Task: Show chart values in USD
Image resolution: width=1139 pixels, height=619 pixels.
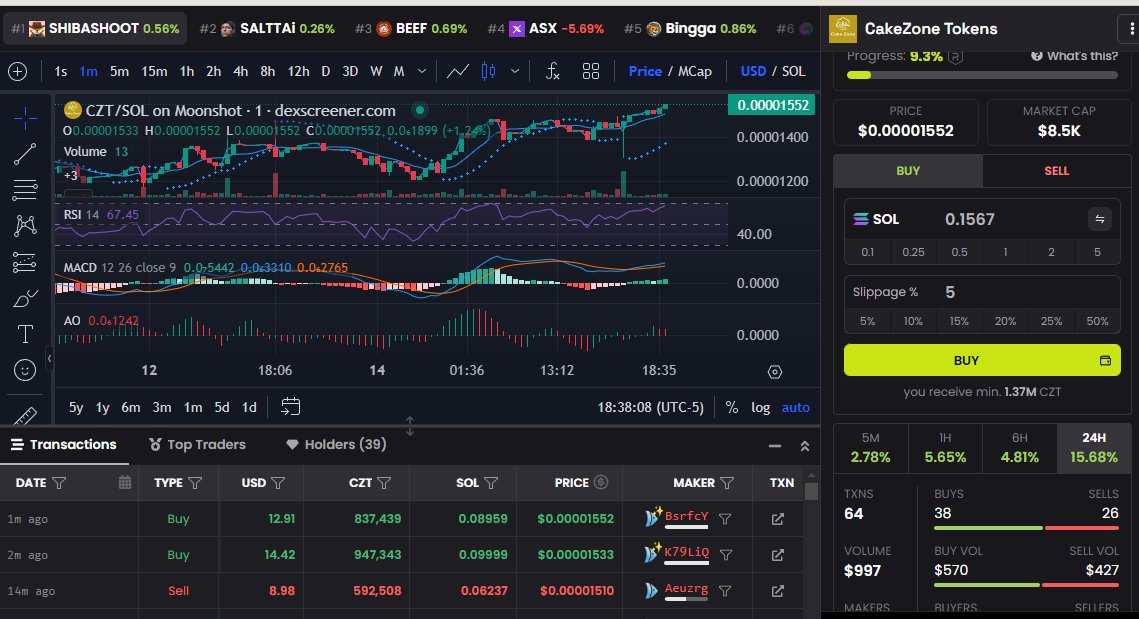Action: point(753,71)
